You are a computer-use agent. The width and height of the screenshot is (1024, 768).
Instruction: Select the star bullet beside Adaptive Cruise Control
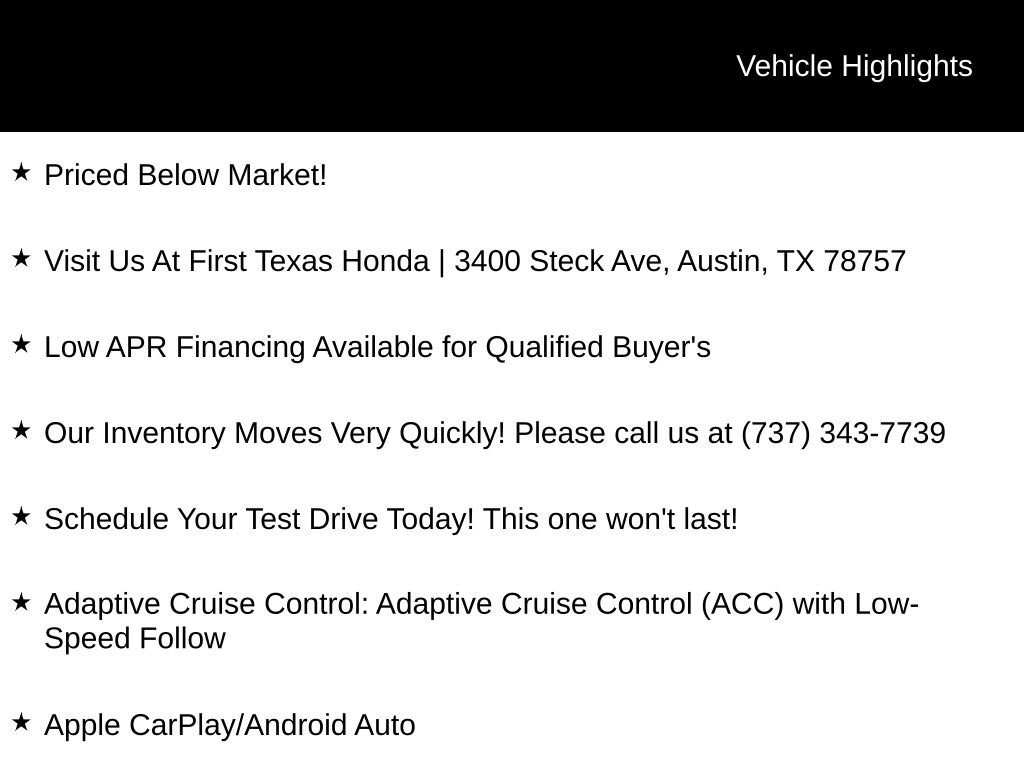tap(21, 602)
